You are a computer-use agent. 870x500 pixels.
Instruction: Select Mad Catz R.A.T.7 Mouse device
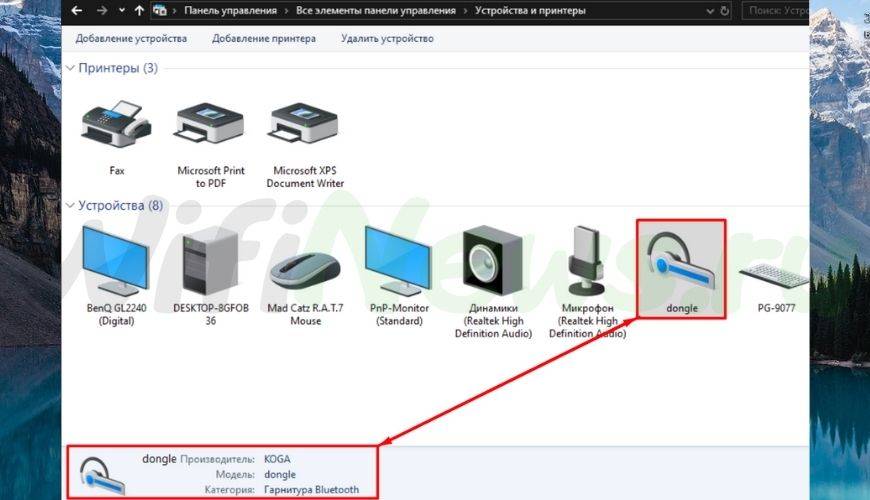pos(305,265)
